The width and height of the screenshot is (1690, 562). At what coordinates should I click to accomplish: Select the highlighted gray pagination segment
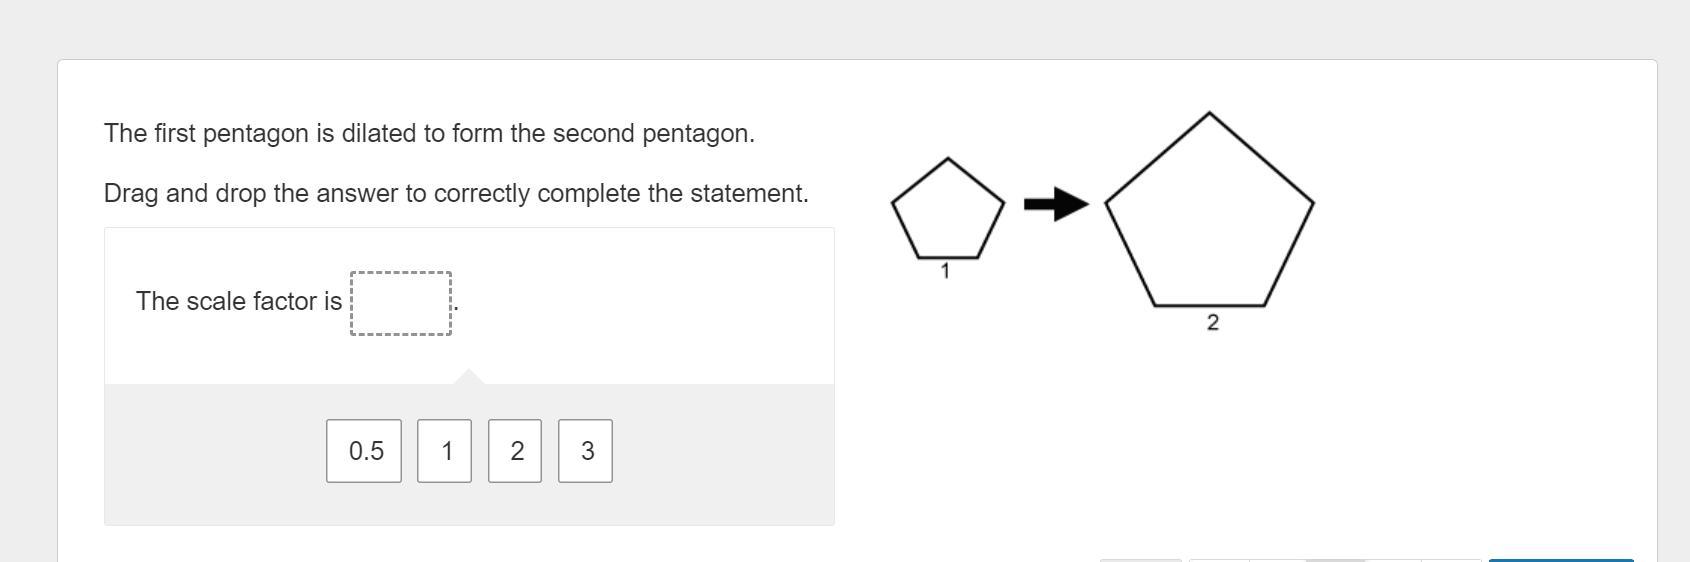point(1335,559)
